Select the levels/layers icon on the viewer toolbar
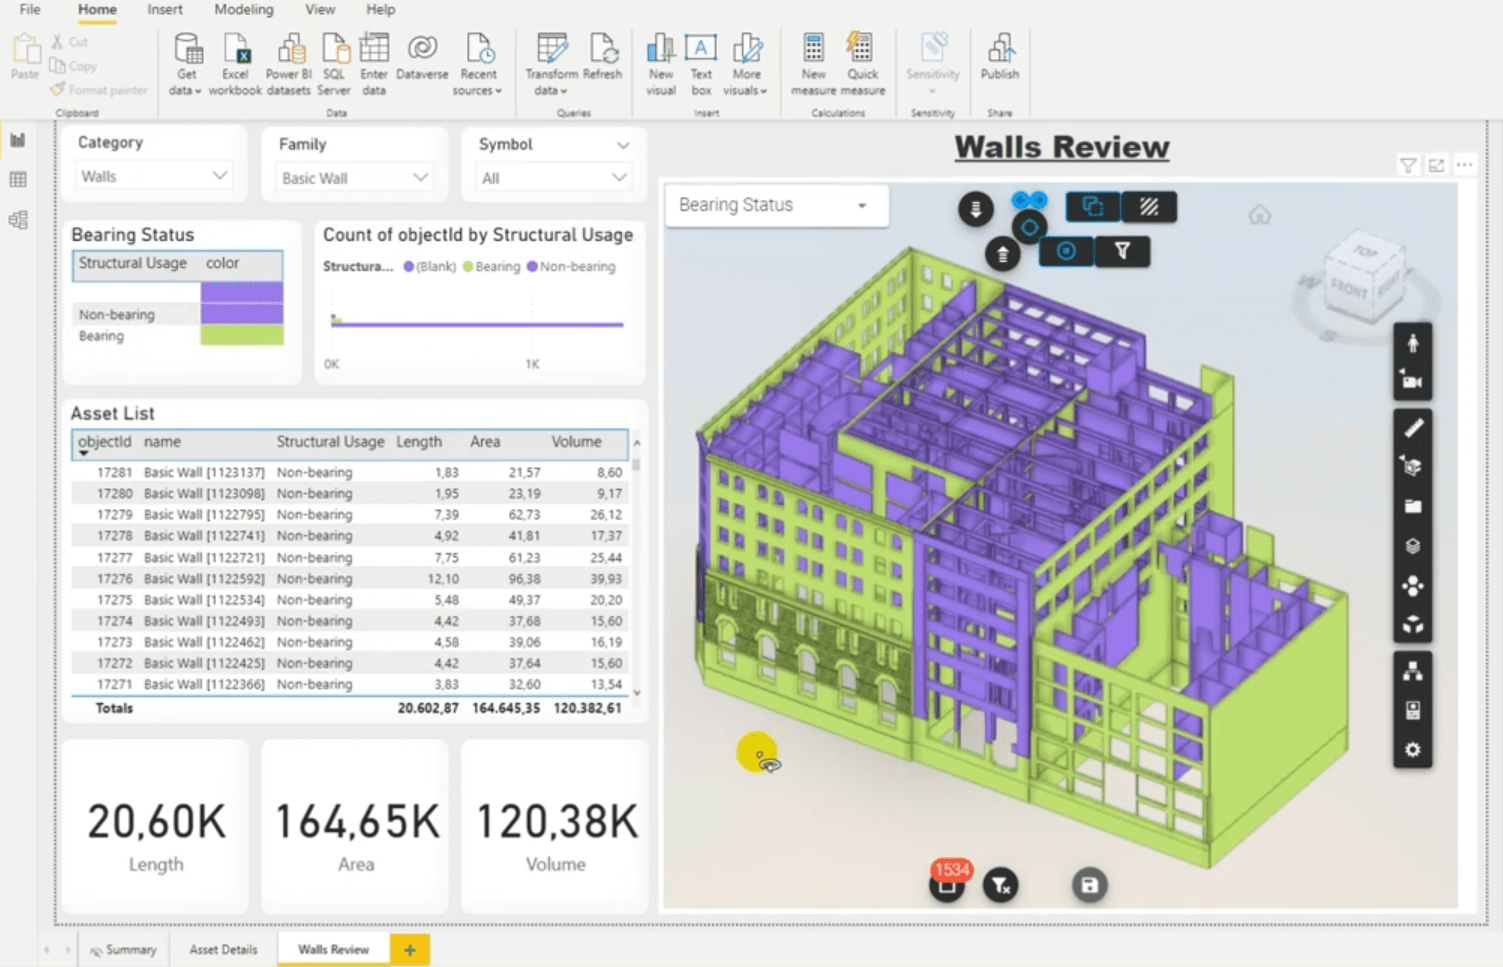Image resolution: width=1503 pixels, height=967 pixels. pyautogui.click(x=1412, y=546)
